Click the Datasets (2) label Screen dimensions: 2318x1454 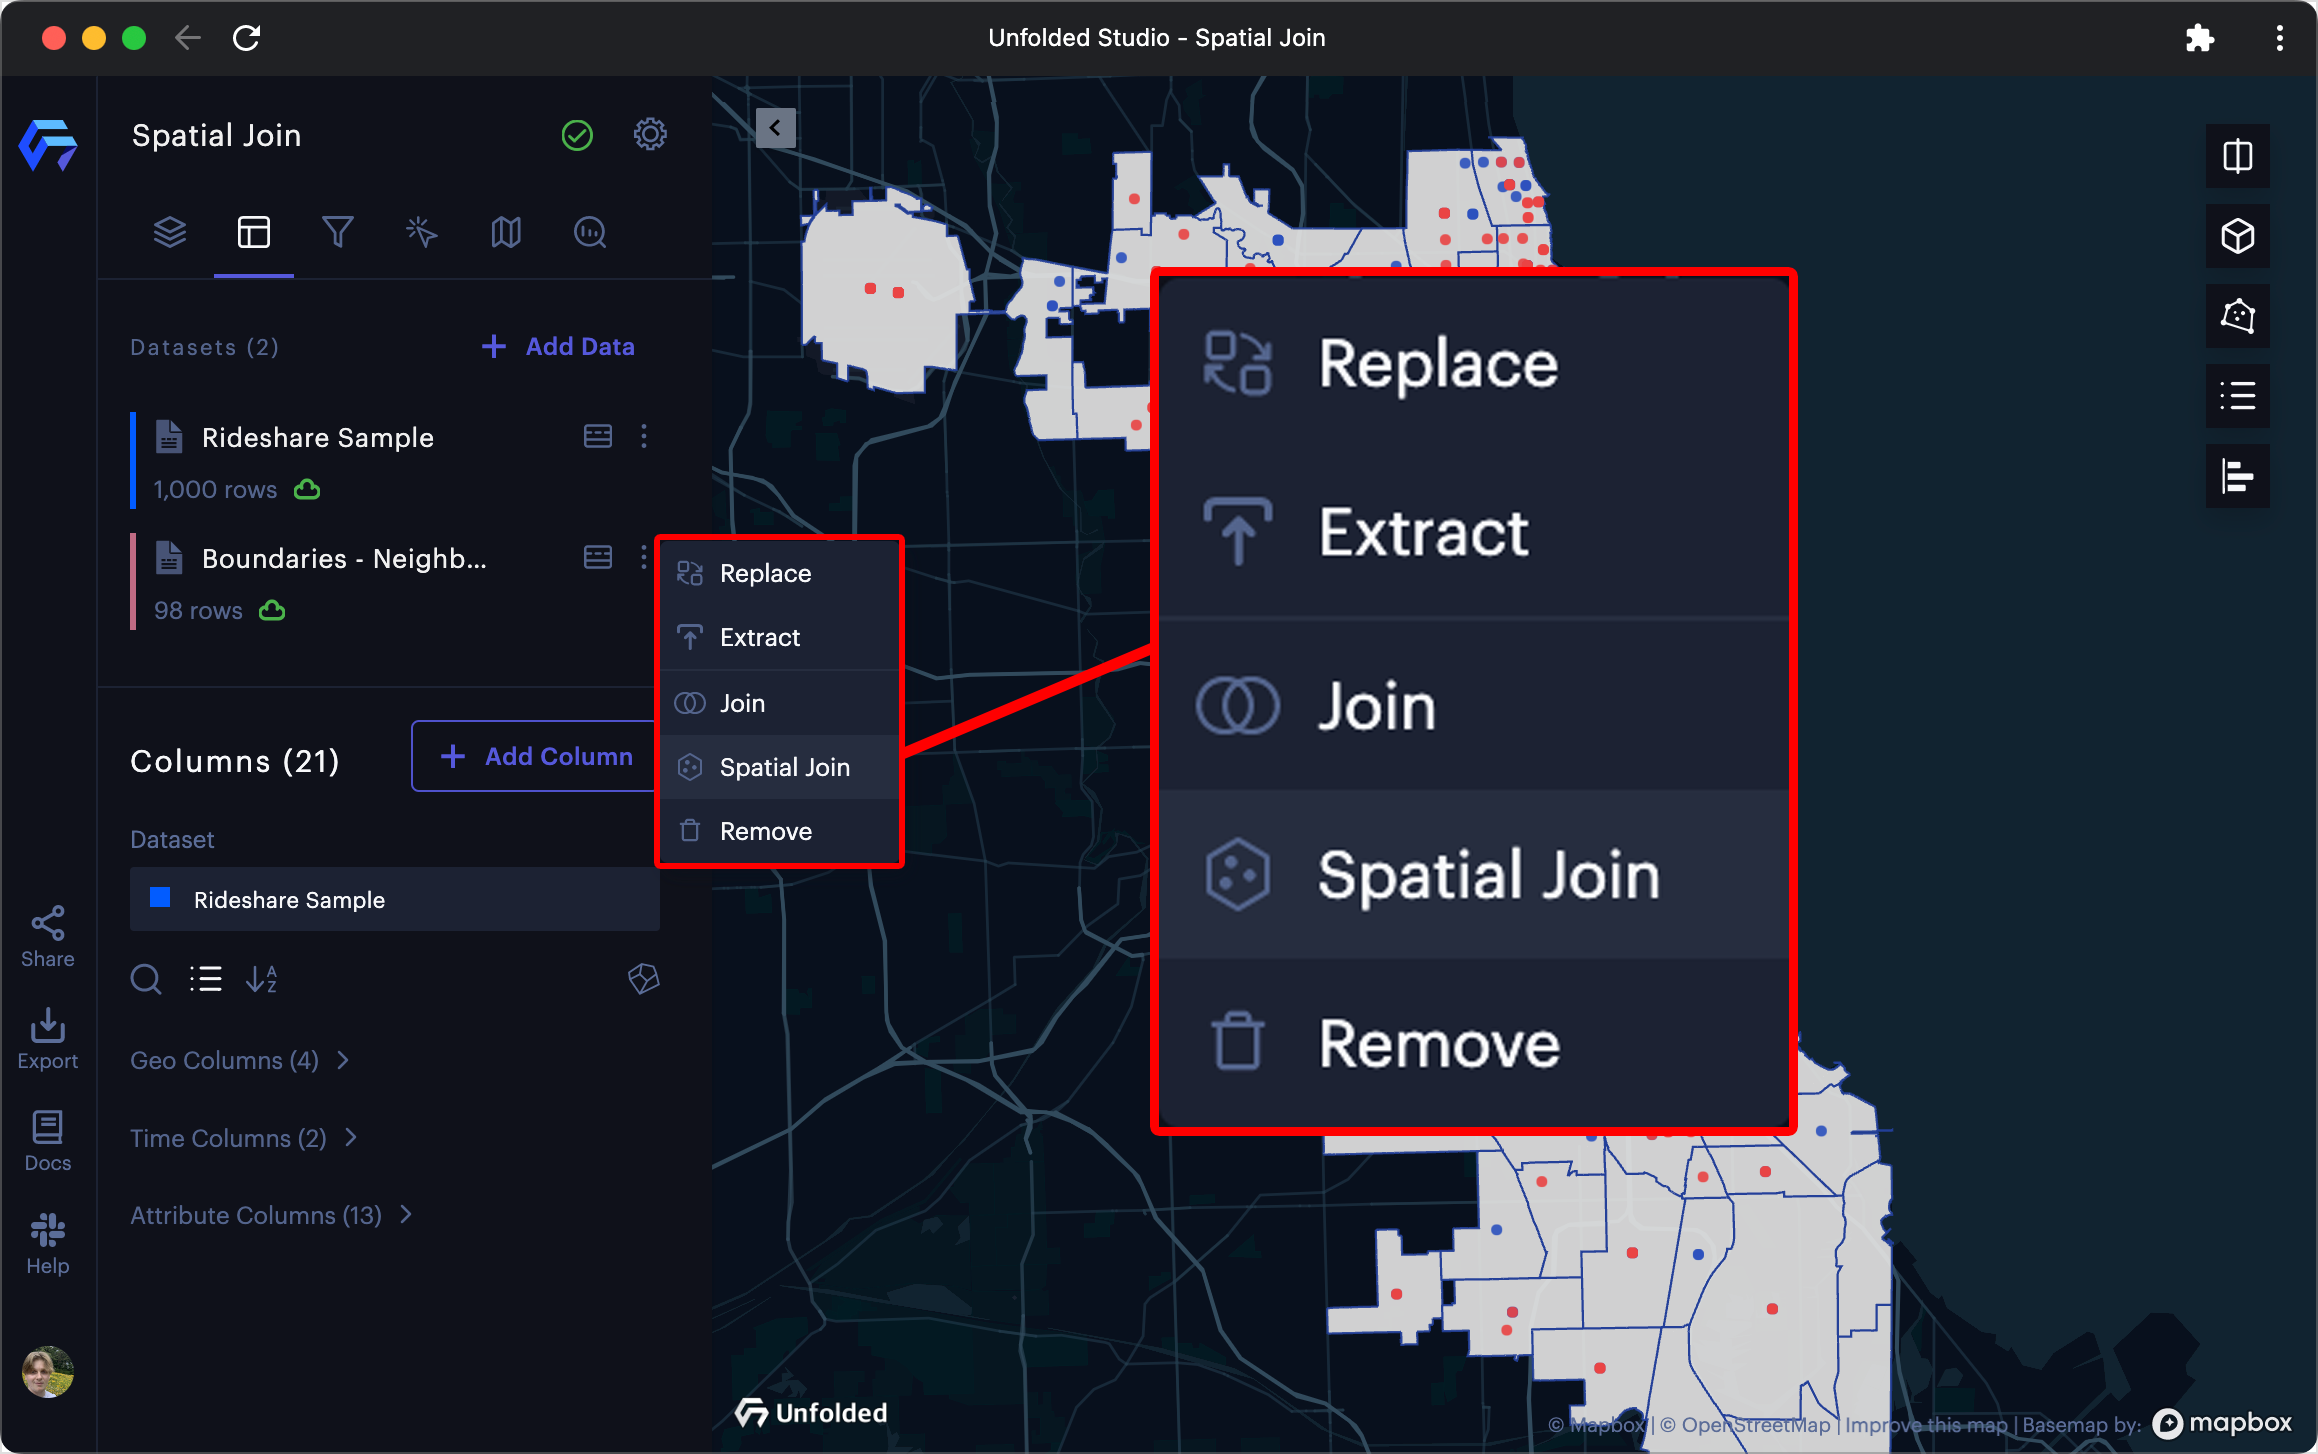tap(204, 347)
